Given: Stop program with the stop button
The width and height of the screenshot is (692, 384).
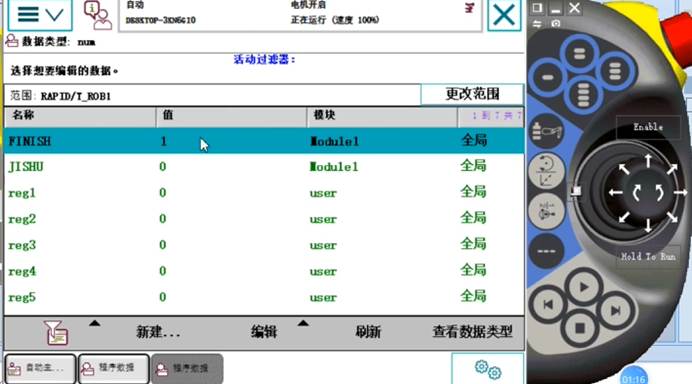Looking at the screenshot, I should pyautogui.click(x=580, y=328).
